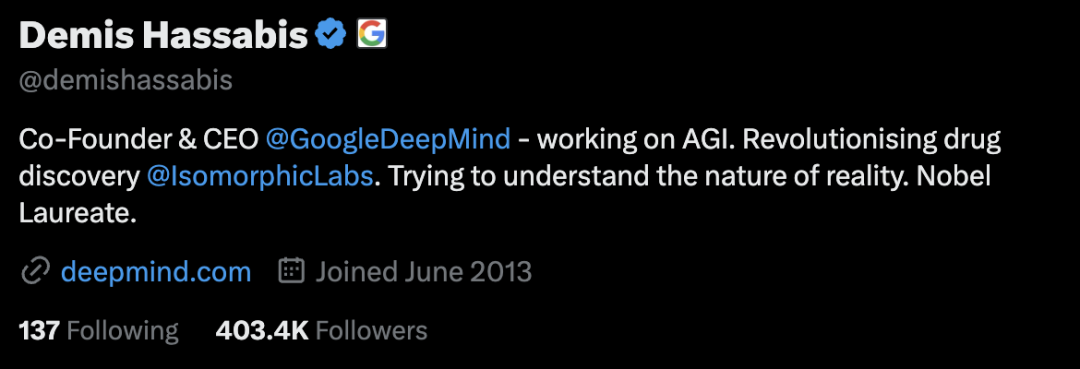This screenshot has width=1080, height=369.
Task: Click the word 'discovery' in the bio
Action: [79, 177]
